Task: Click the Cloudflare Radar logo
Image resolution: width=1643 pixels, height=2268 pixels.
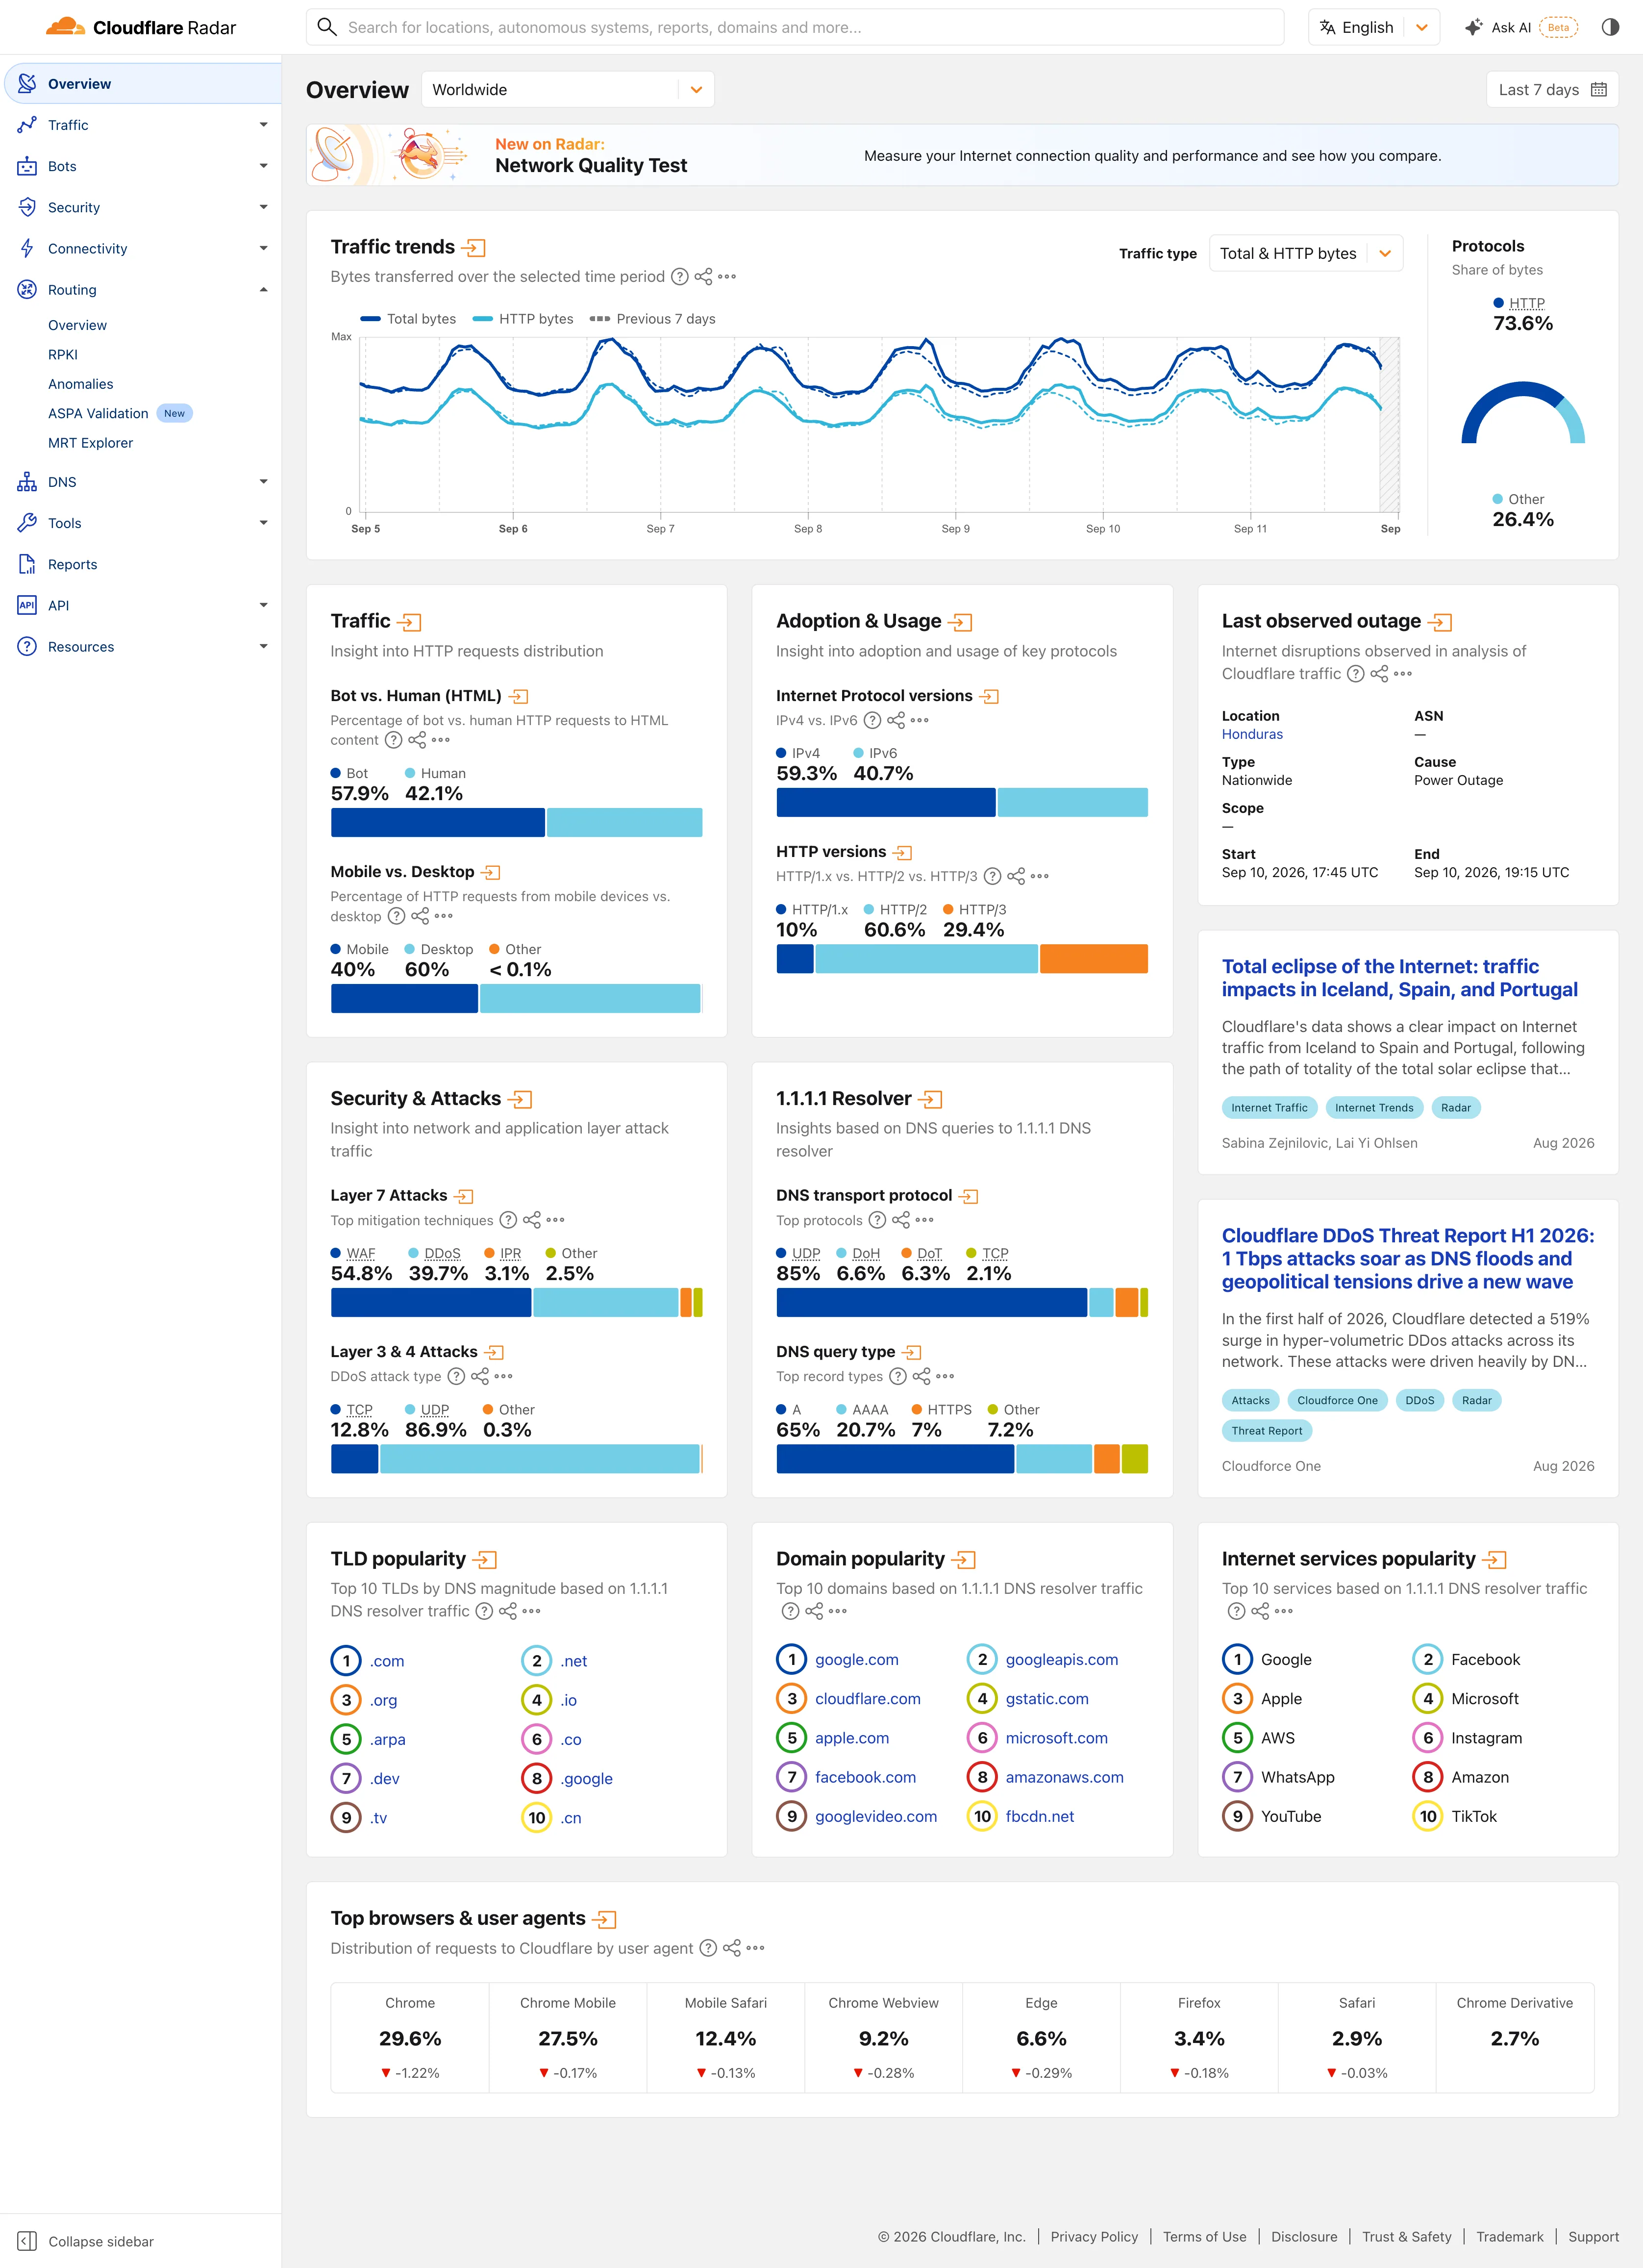Action: click(141, 27)
